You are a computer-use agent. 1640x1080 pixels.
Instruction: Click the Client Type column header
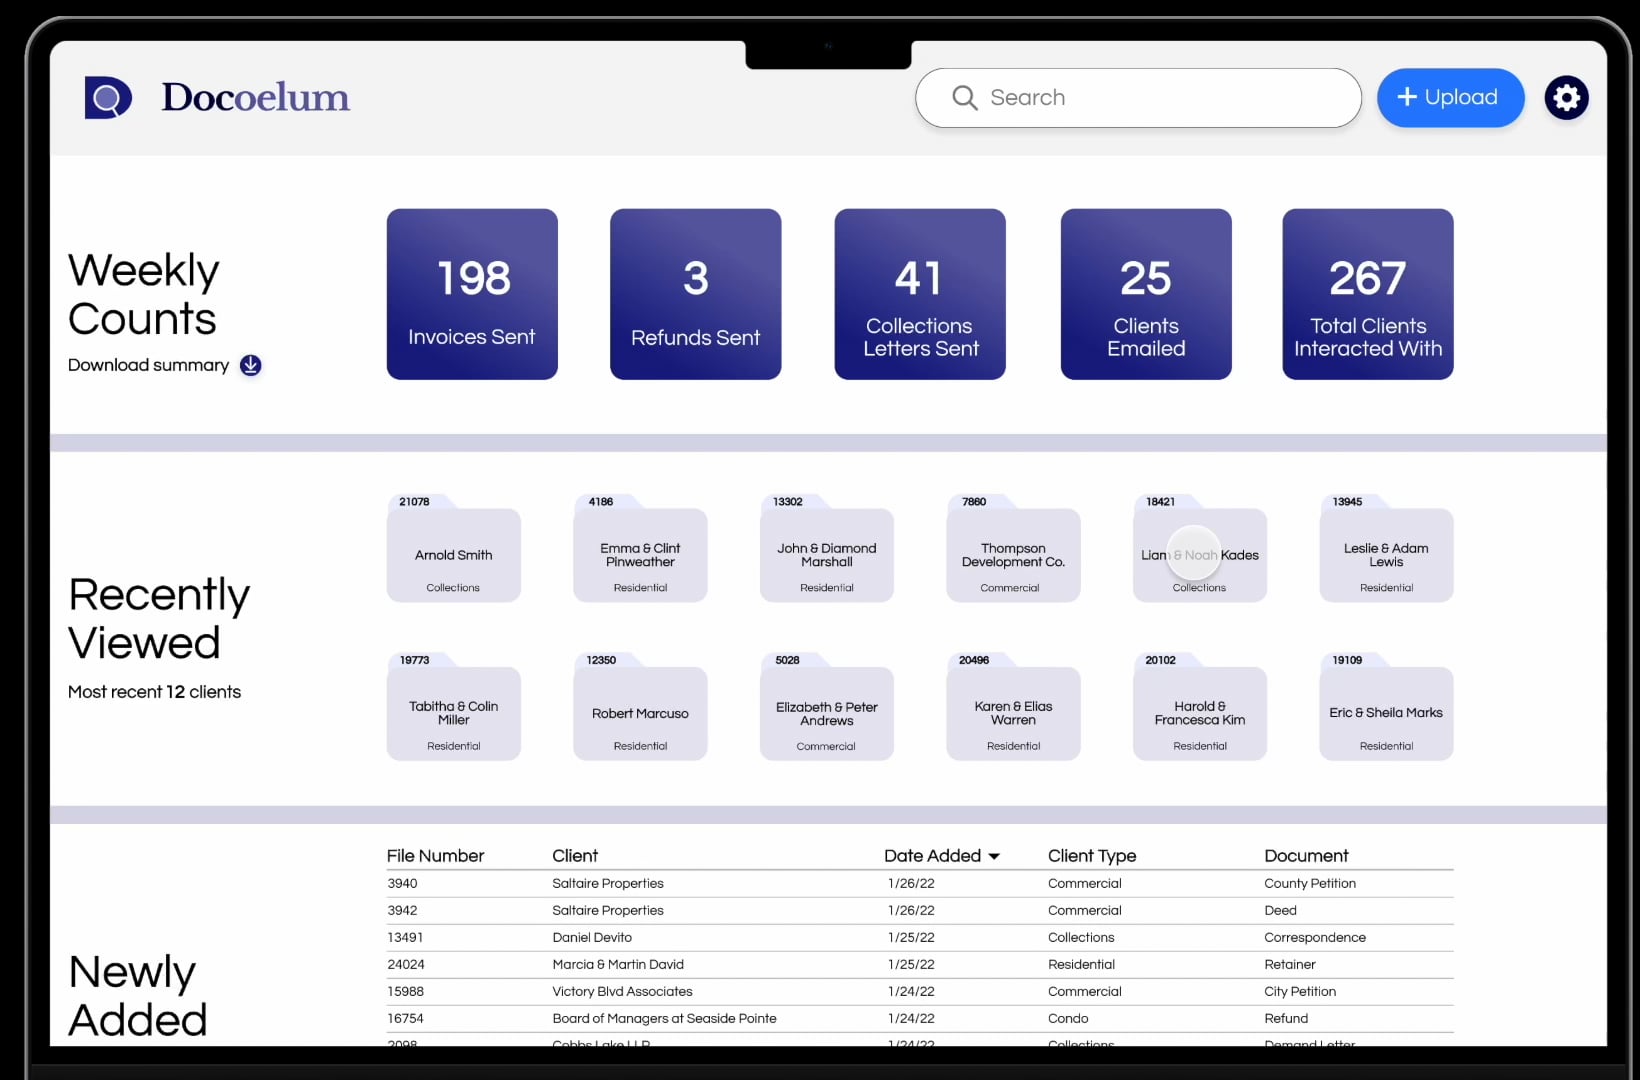1092,856
